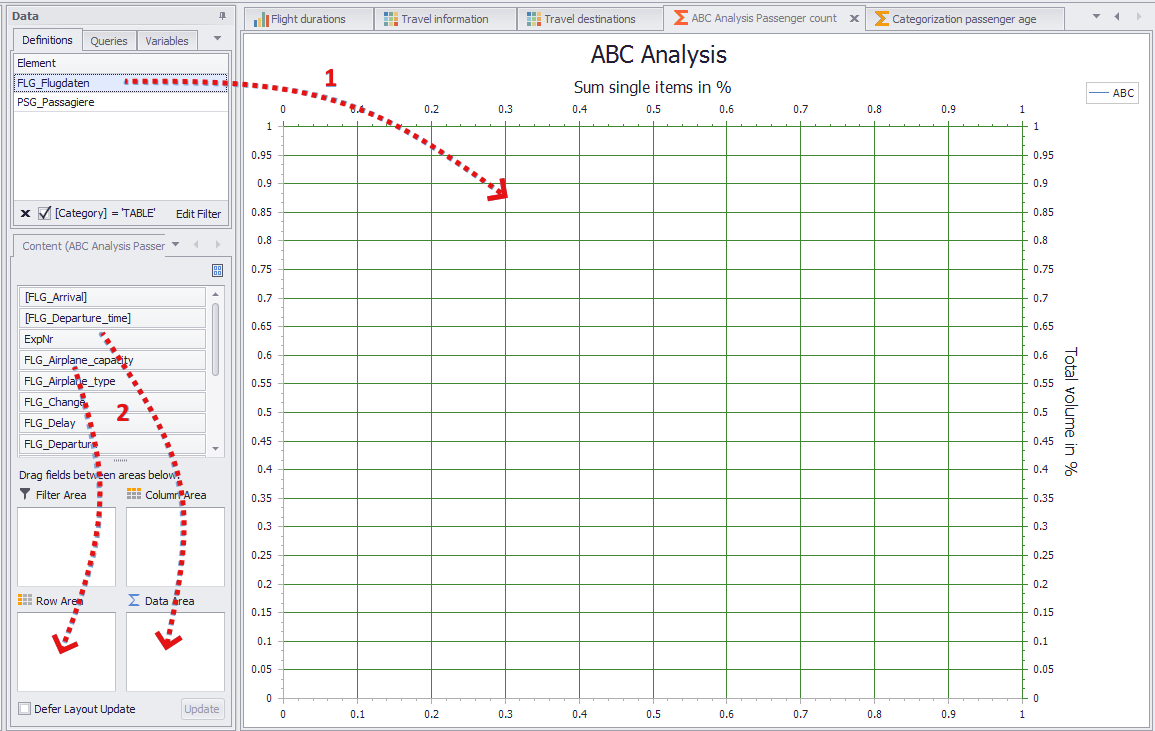1155x731 pixels.
Task: Select the FLG_Airplane_capacity field
Action: click(x=112, y=360)
